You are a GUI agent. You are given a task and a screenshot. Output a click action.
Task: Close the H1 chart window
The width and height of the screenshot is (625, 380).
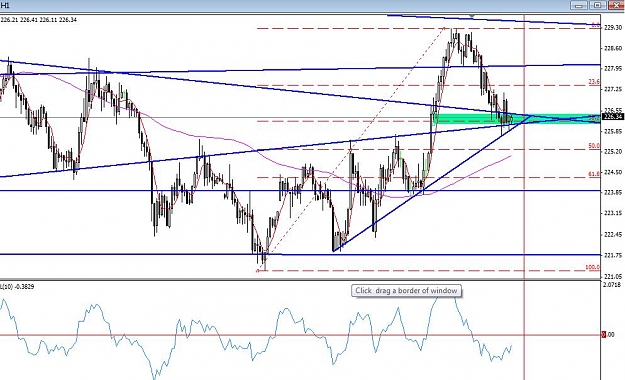coord(616,5)
